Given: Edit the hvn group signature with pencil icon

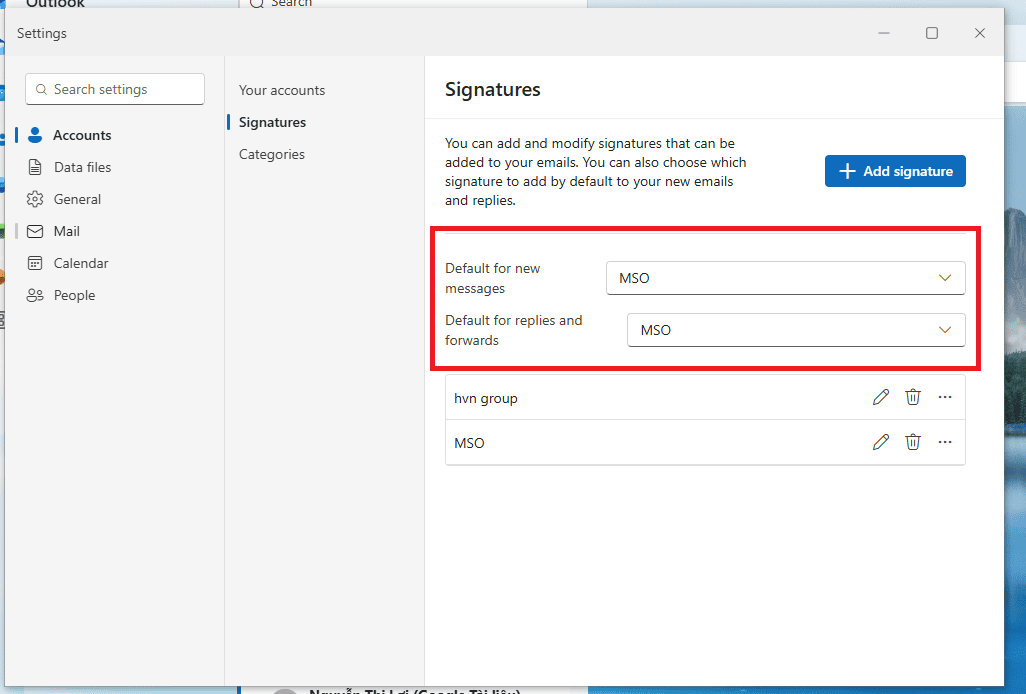Looking at the screenshot, I should 881,397.
